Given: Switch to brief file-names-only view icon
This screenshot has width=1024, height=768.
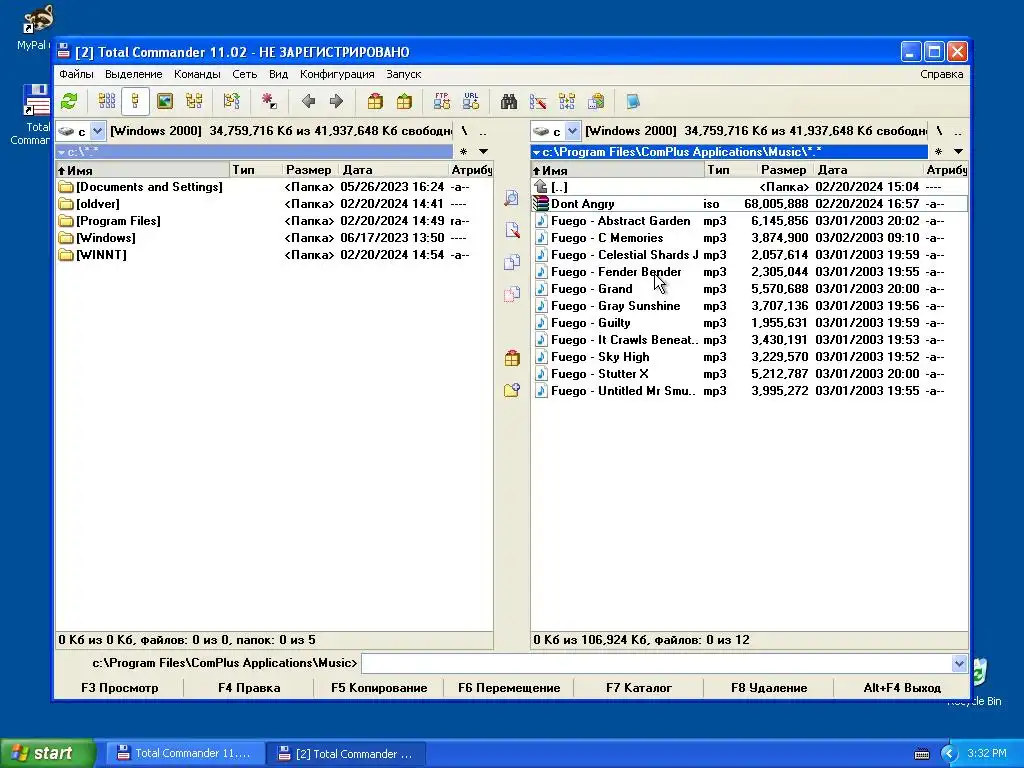Looking at the screenshot, I should coord(106,101).
